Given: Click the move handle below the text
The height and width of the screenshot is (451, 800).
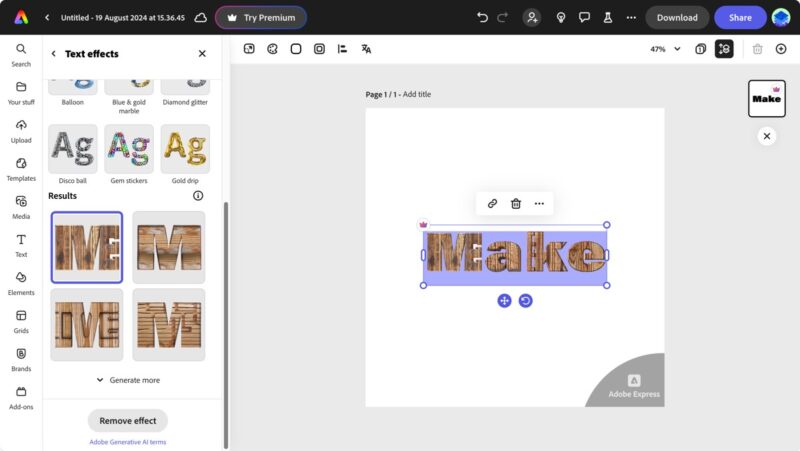Looking at the screenshot, I should [x=504, y=300].
